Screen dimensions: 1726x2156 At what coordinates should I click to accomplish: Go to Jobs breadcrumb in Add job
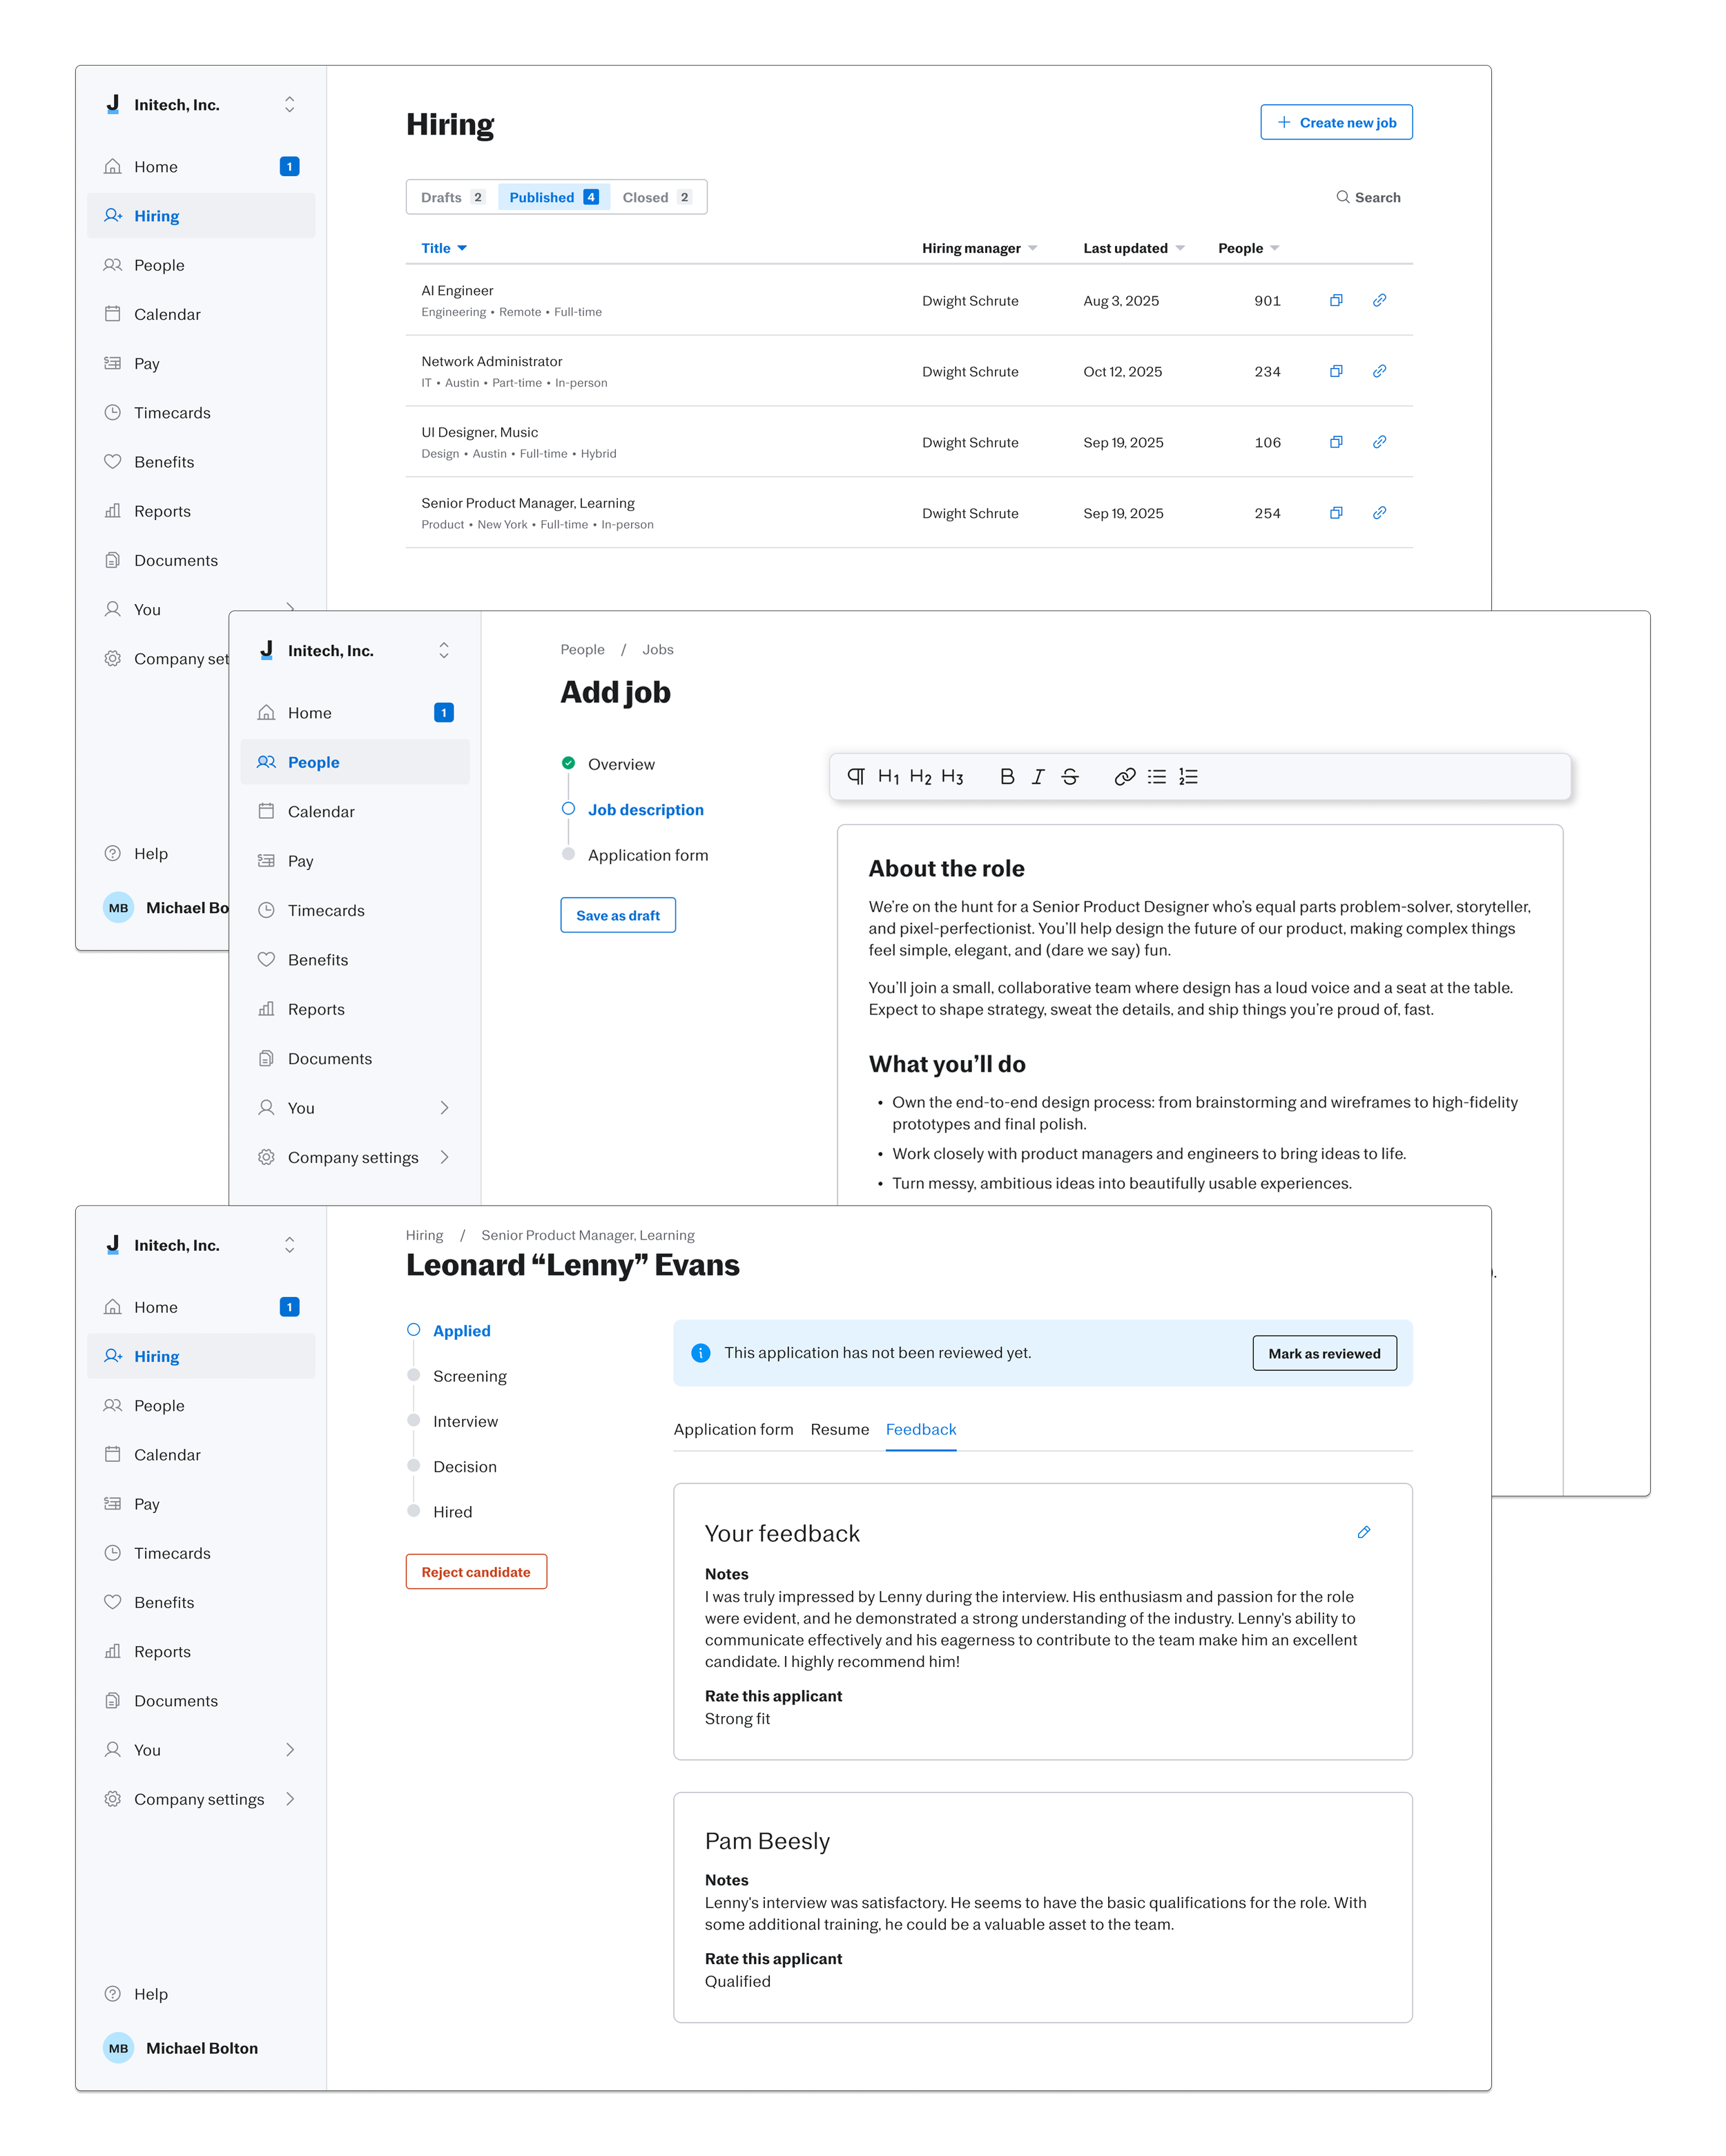click(x=658, y=649)
